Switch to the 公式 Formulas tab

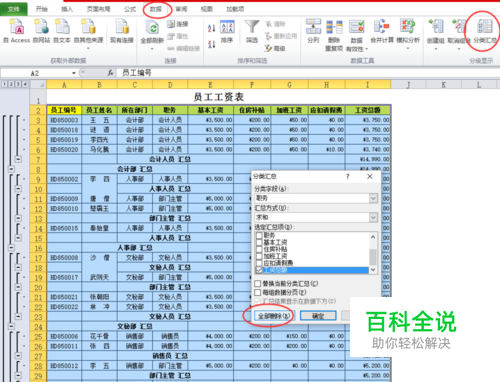130,9
